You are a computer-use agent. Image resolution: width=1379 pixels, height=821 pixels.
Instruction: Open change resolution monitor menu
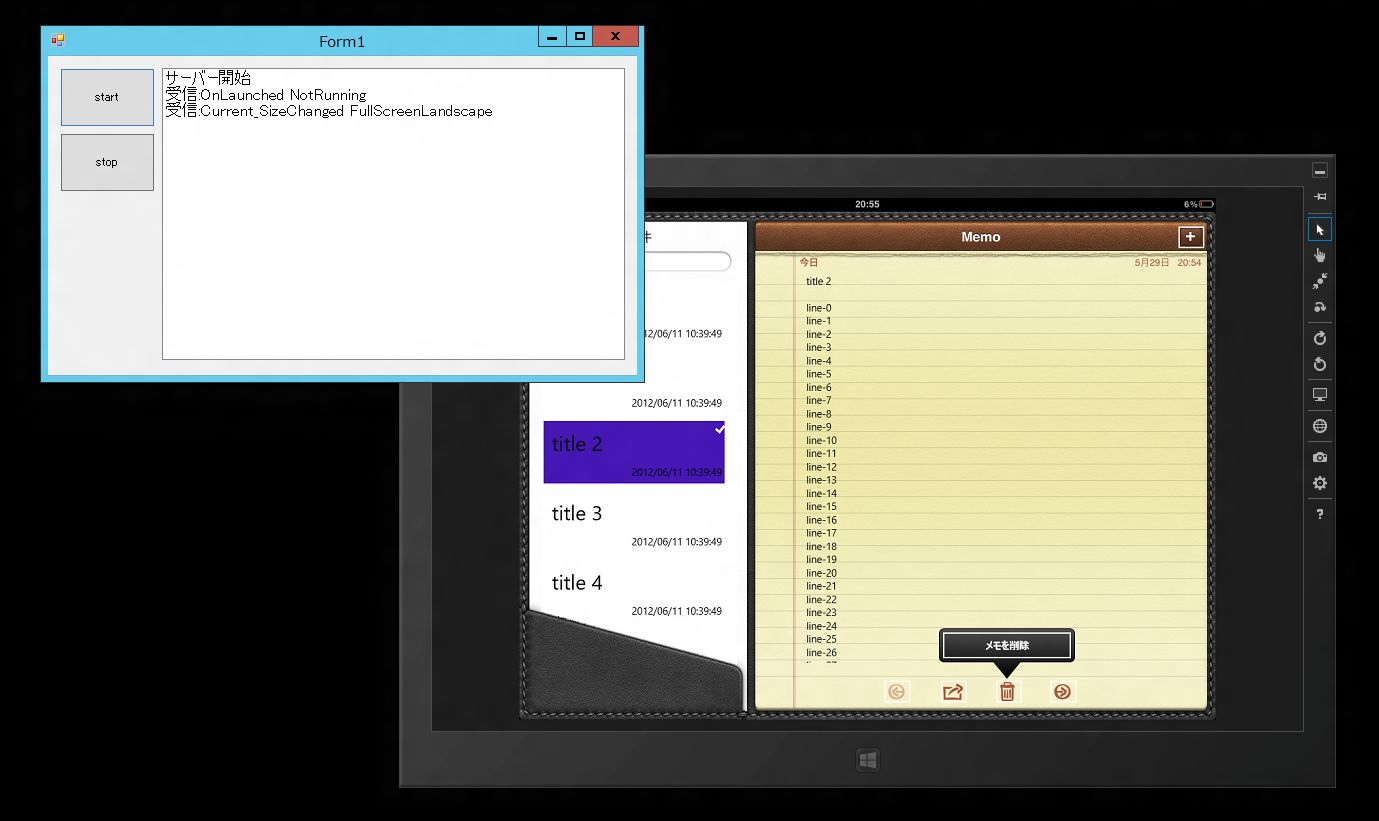1320,395
